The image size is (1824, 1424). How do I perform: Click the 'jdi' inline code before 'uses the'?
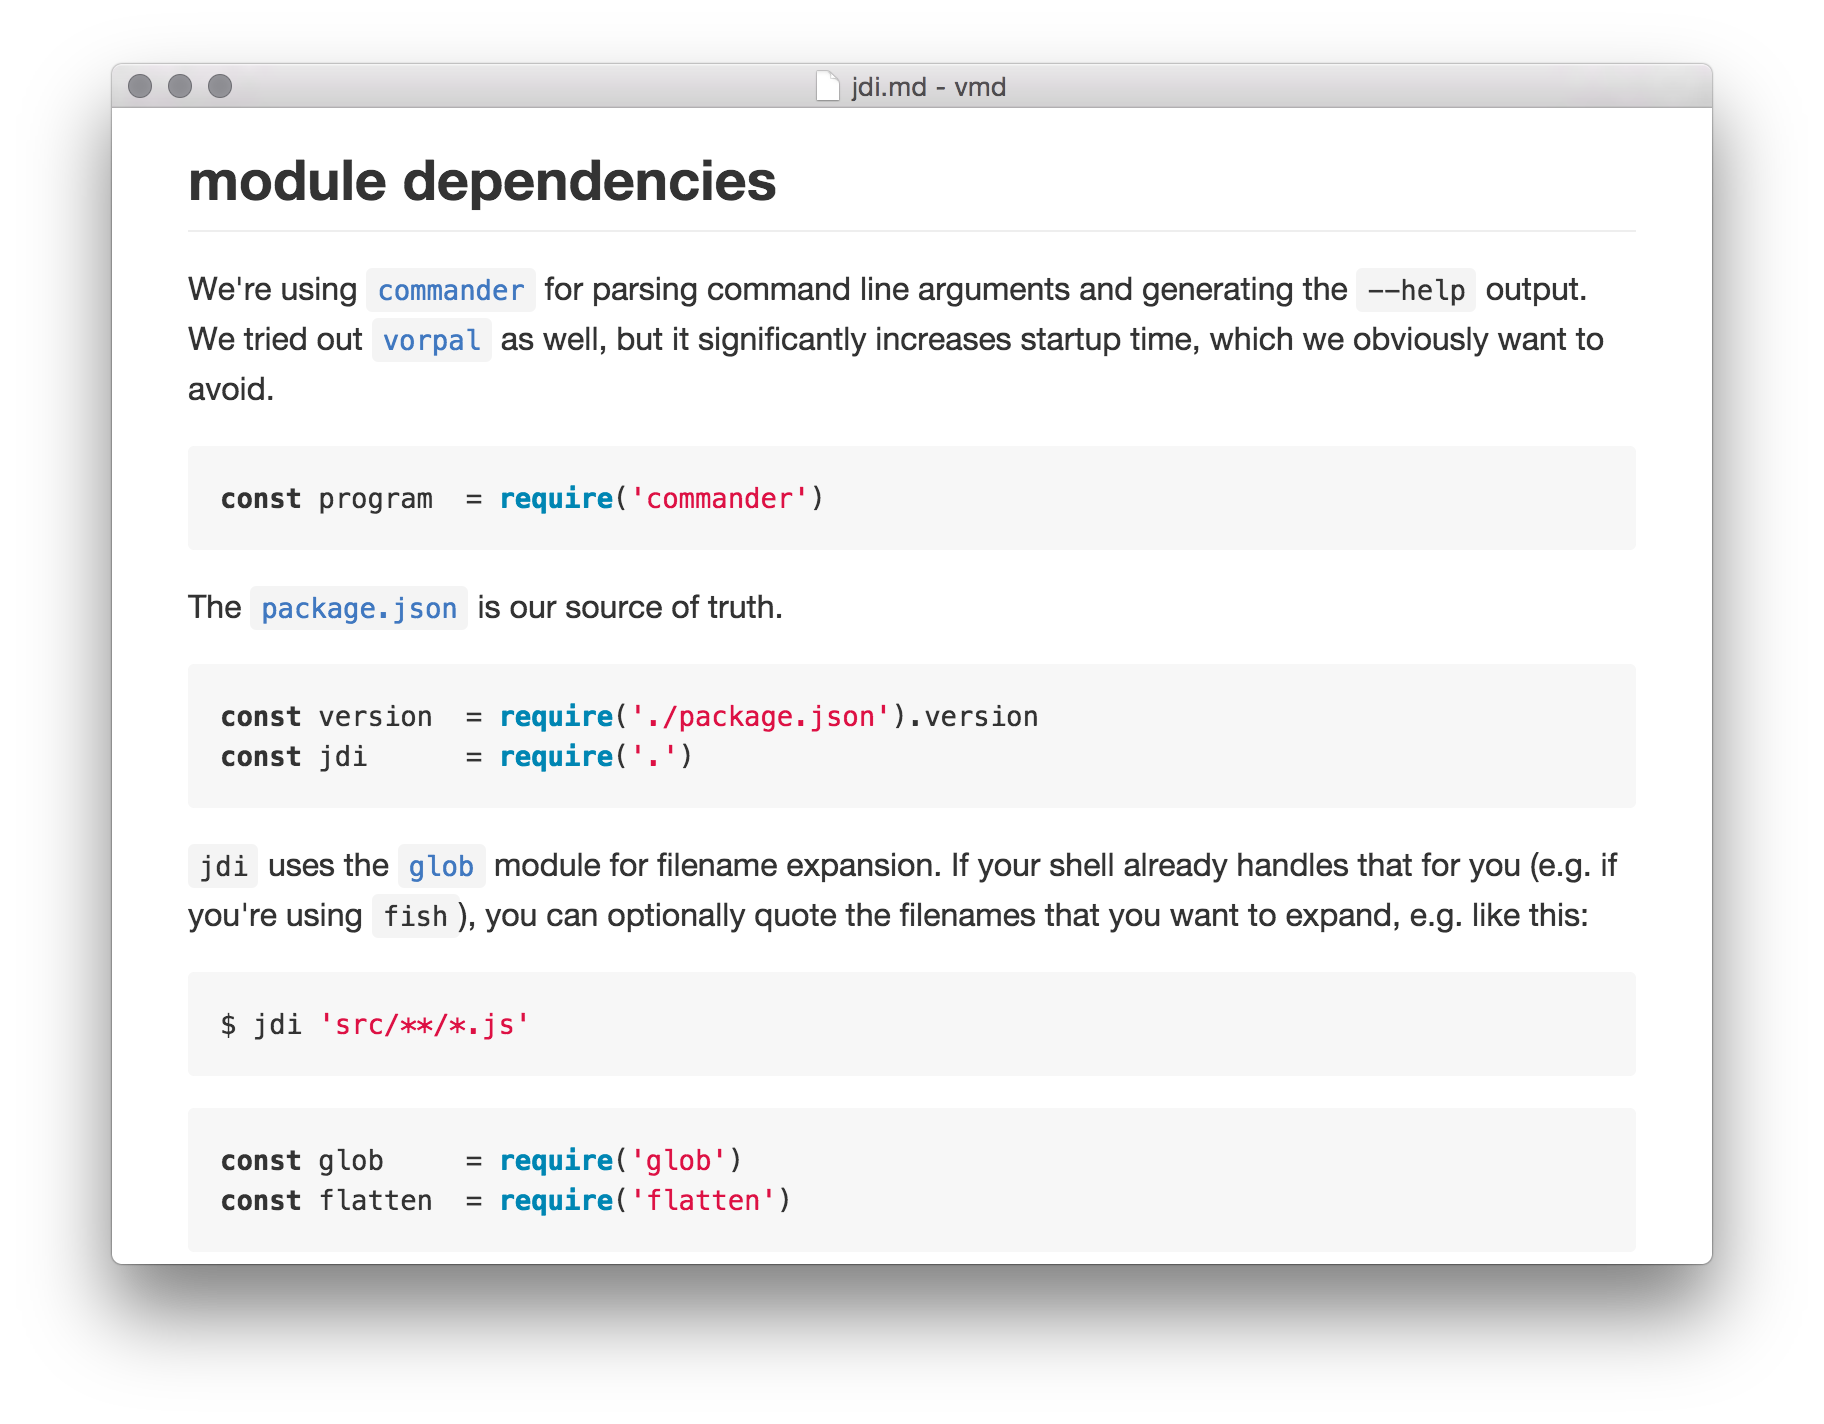223,866
